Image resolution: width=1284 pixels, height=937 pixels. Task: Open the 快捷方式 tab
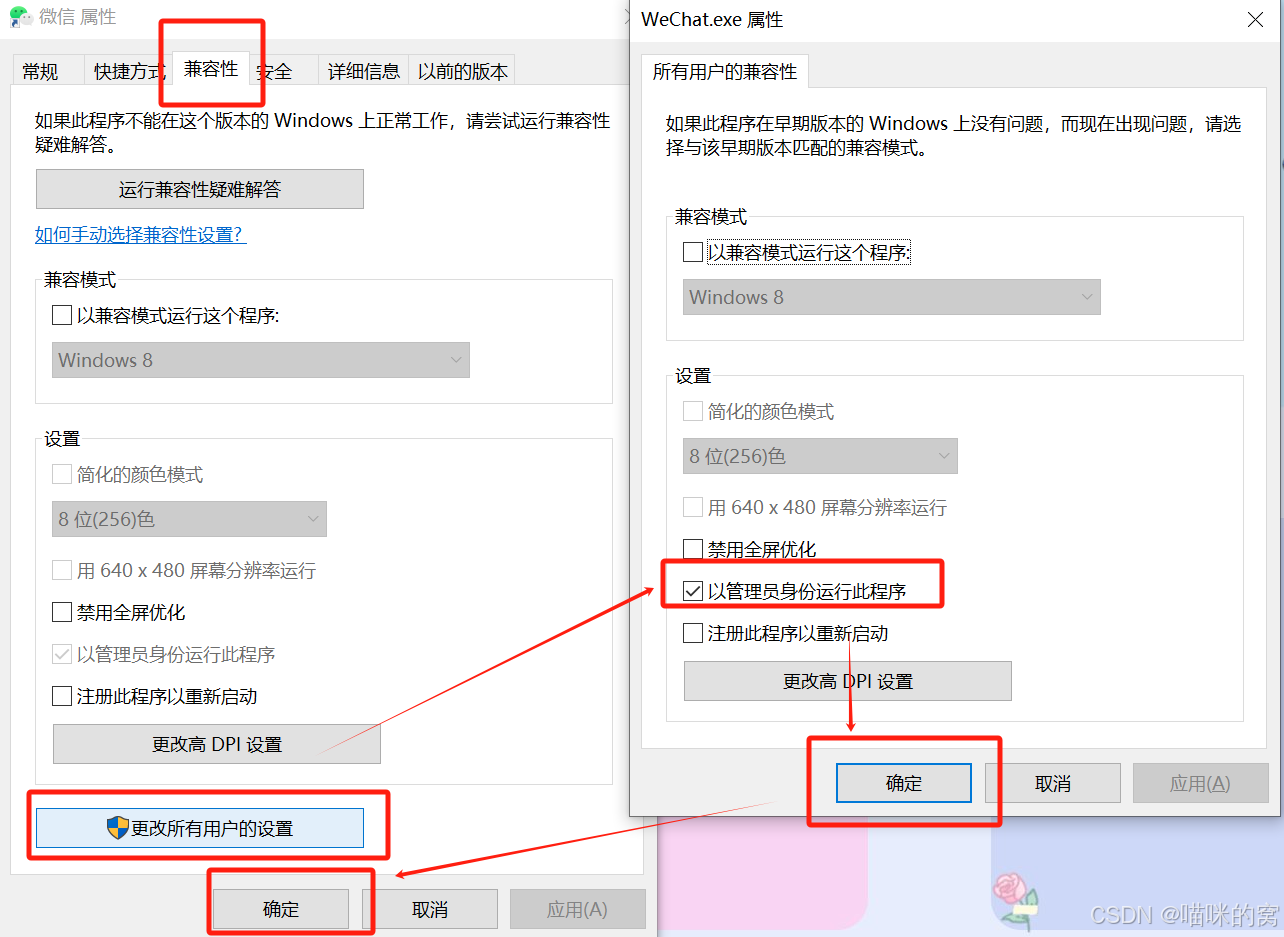pos(129,71)
